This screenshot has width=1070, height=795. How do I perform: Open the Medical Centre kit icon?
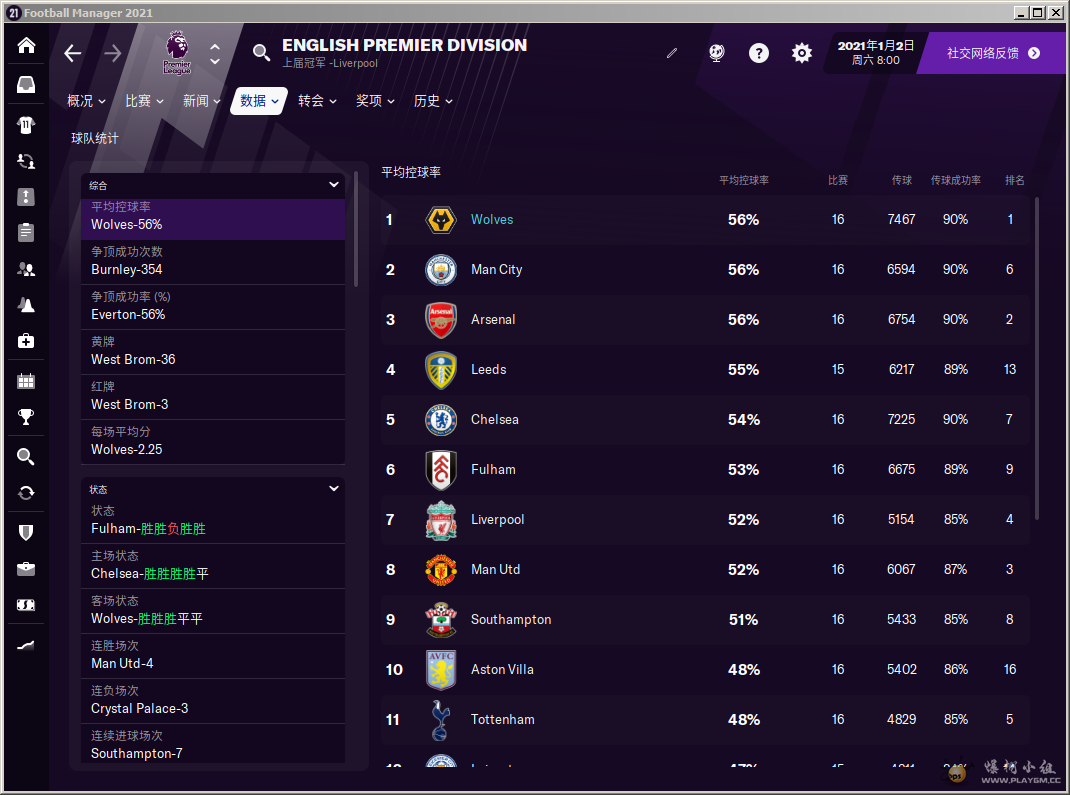click(26, 341)
